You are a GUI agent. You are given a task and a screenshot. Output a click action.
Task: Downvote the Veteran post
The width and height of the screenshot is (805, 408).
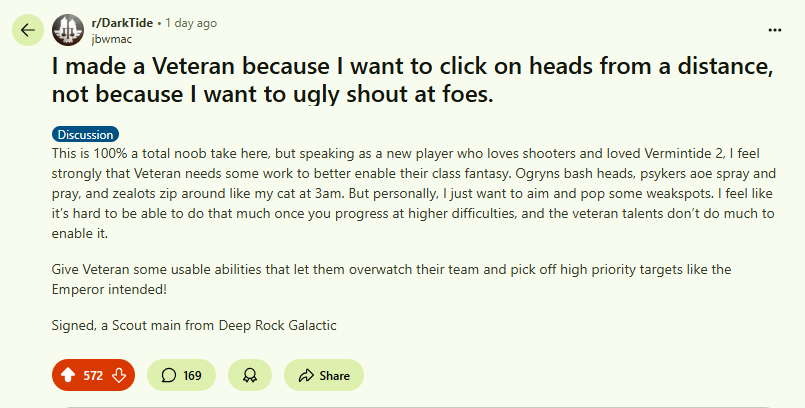tap(118, 376)
